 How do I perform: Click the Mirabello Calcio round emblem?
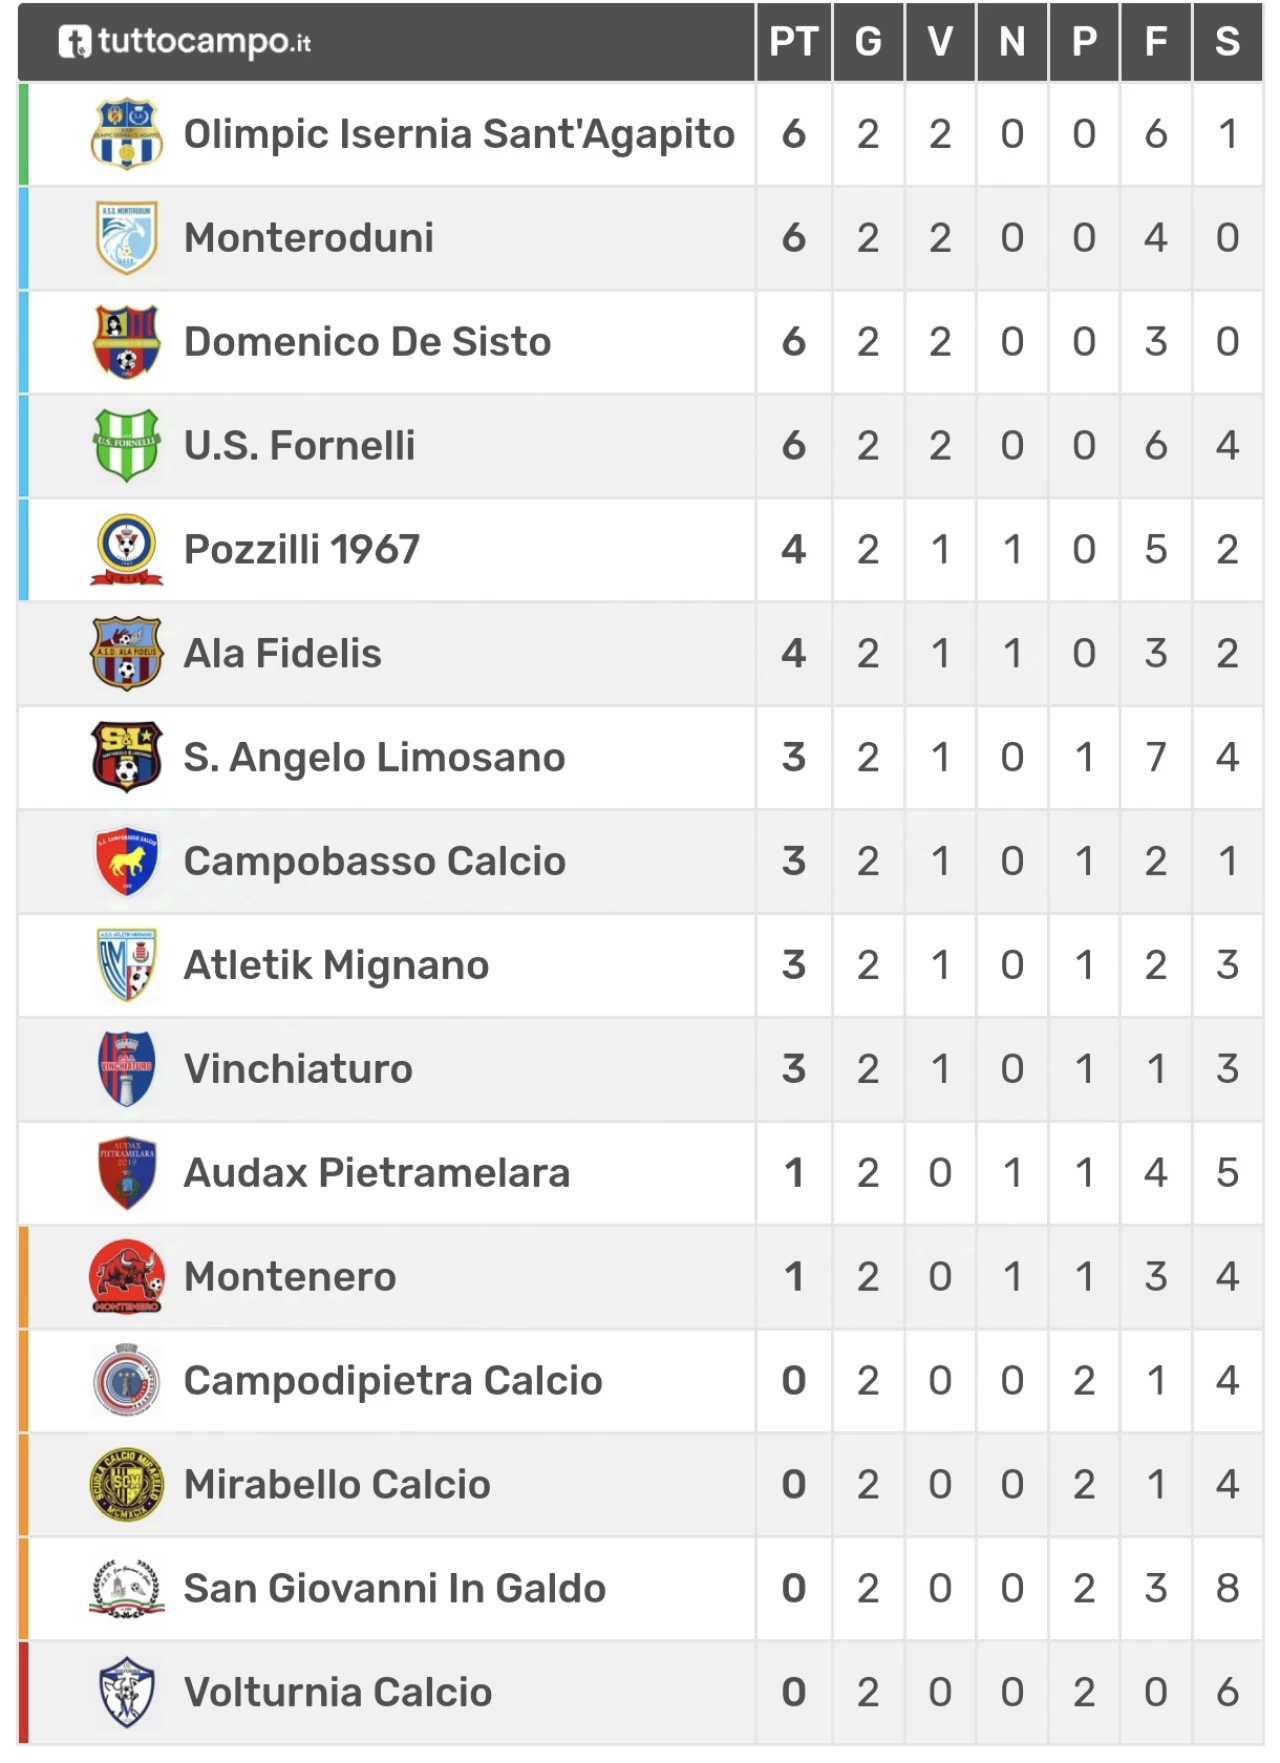(x=127, y=1484)
